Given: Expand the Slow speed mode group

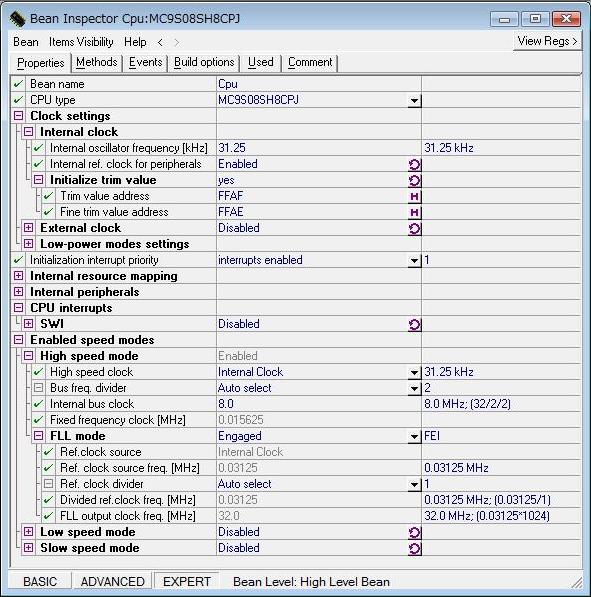Looking at the screenshot, I should point(28,548).
